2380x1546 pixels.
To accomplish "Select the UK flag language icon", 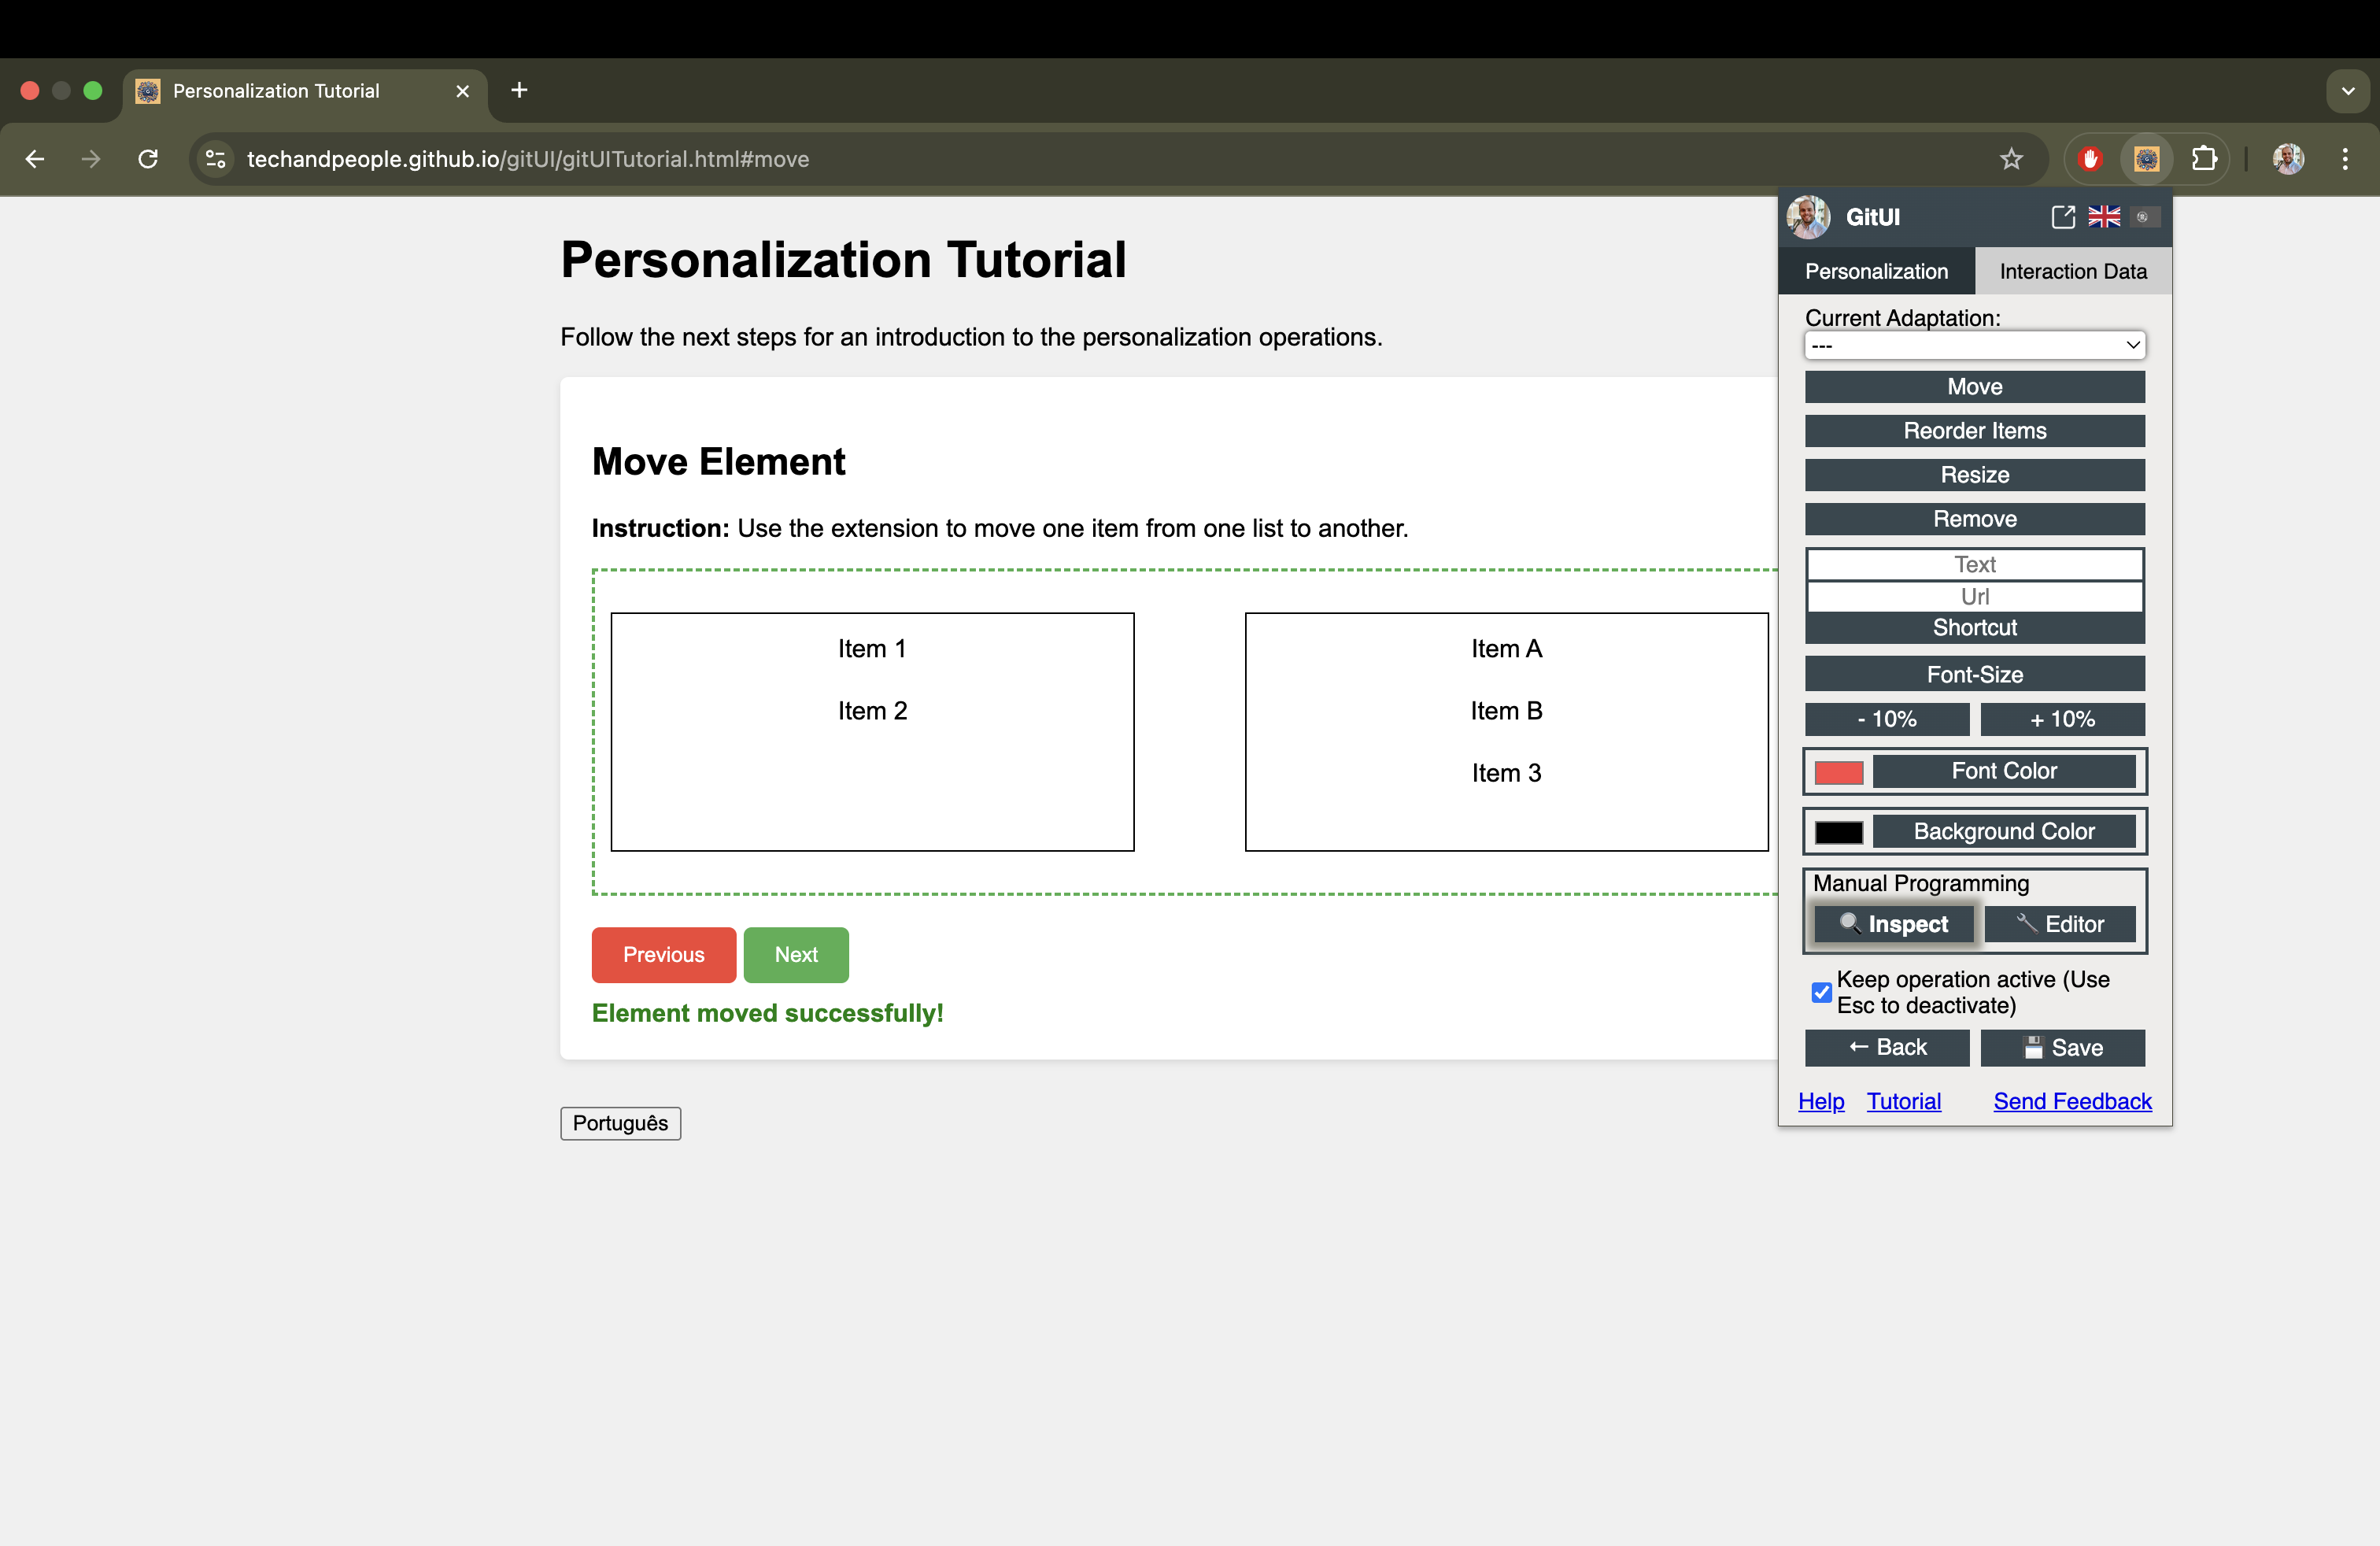I will coord(2104,217).
